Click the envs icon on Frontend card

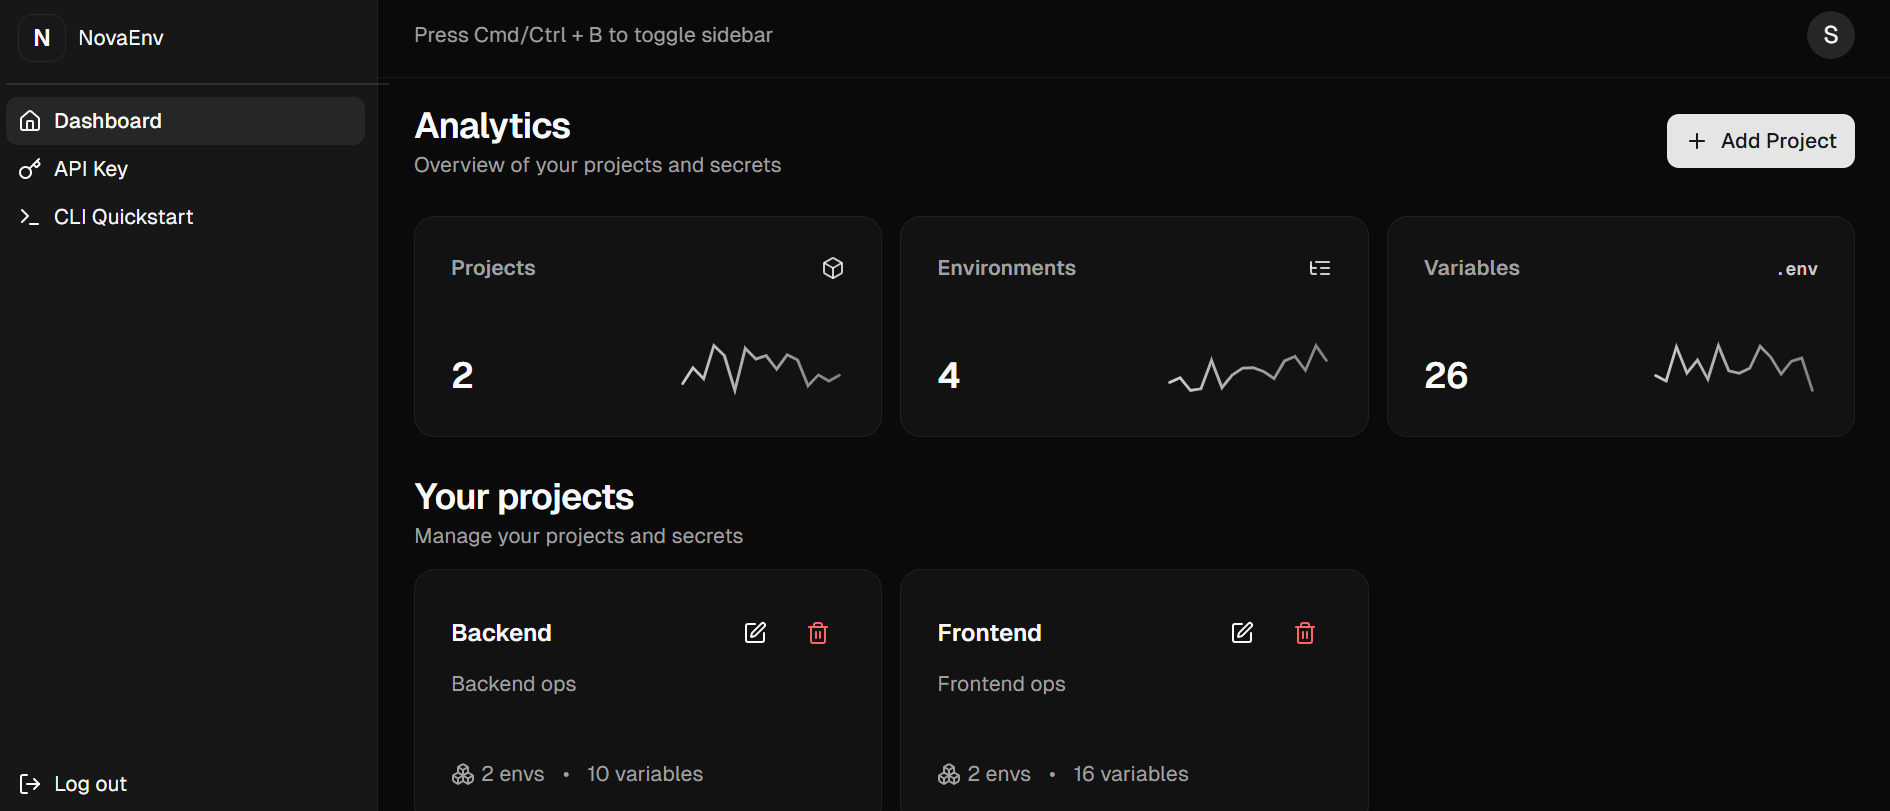pos(949,774)
